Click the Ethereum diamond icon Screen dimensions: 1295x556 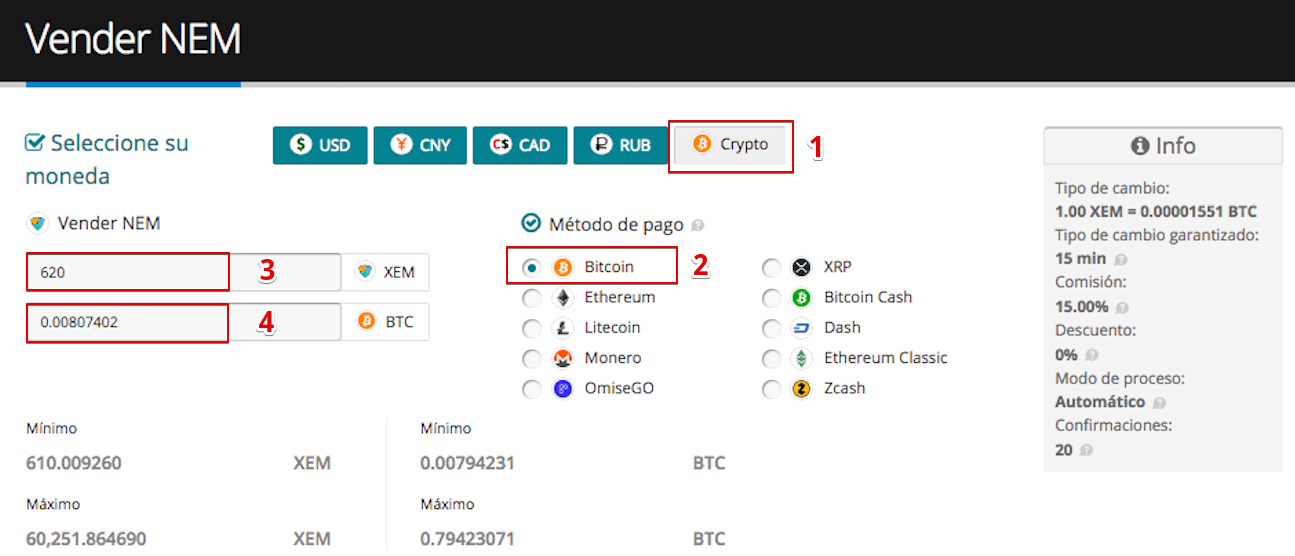click(563, 298)
